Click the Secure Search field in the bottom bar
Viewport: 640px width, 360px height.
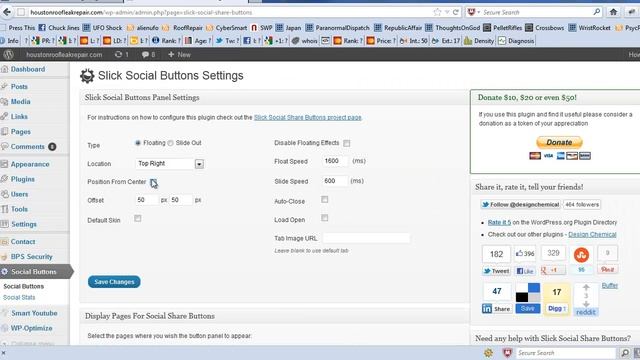point(566,353)
